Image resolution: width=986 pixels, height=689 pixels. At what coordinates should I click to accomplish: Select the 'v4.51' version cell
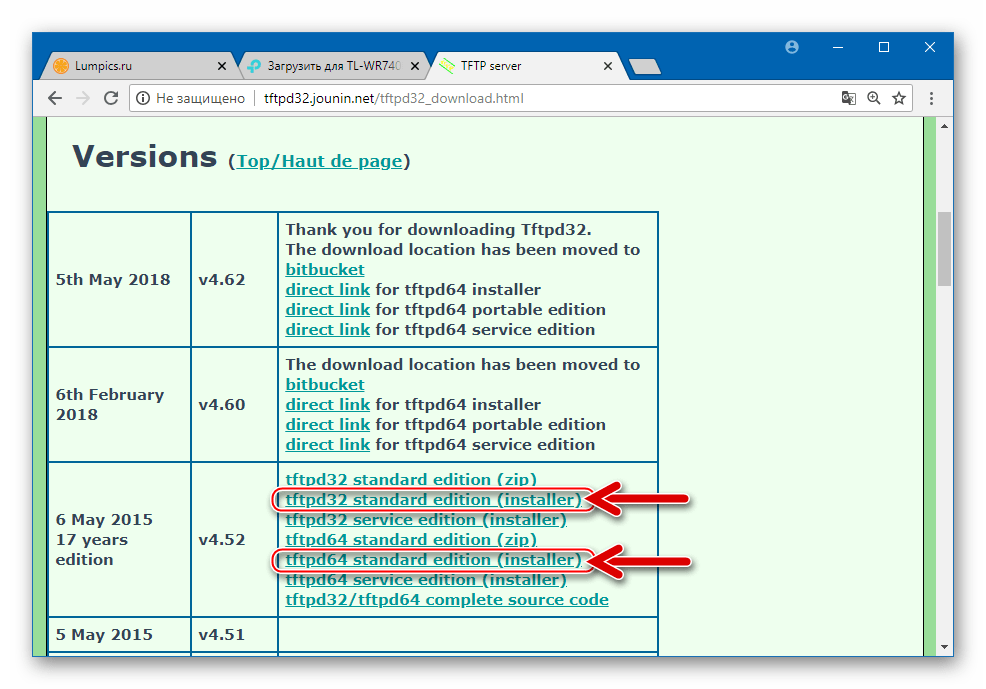point(235,635)
